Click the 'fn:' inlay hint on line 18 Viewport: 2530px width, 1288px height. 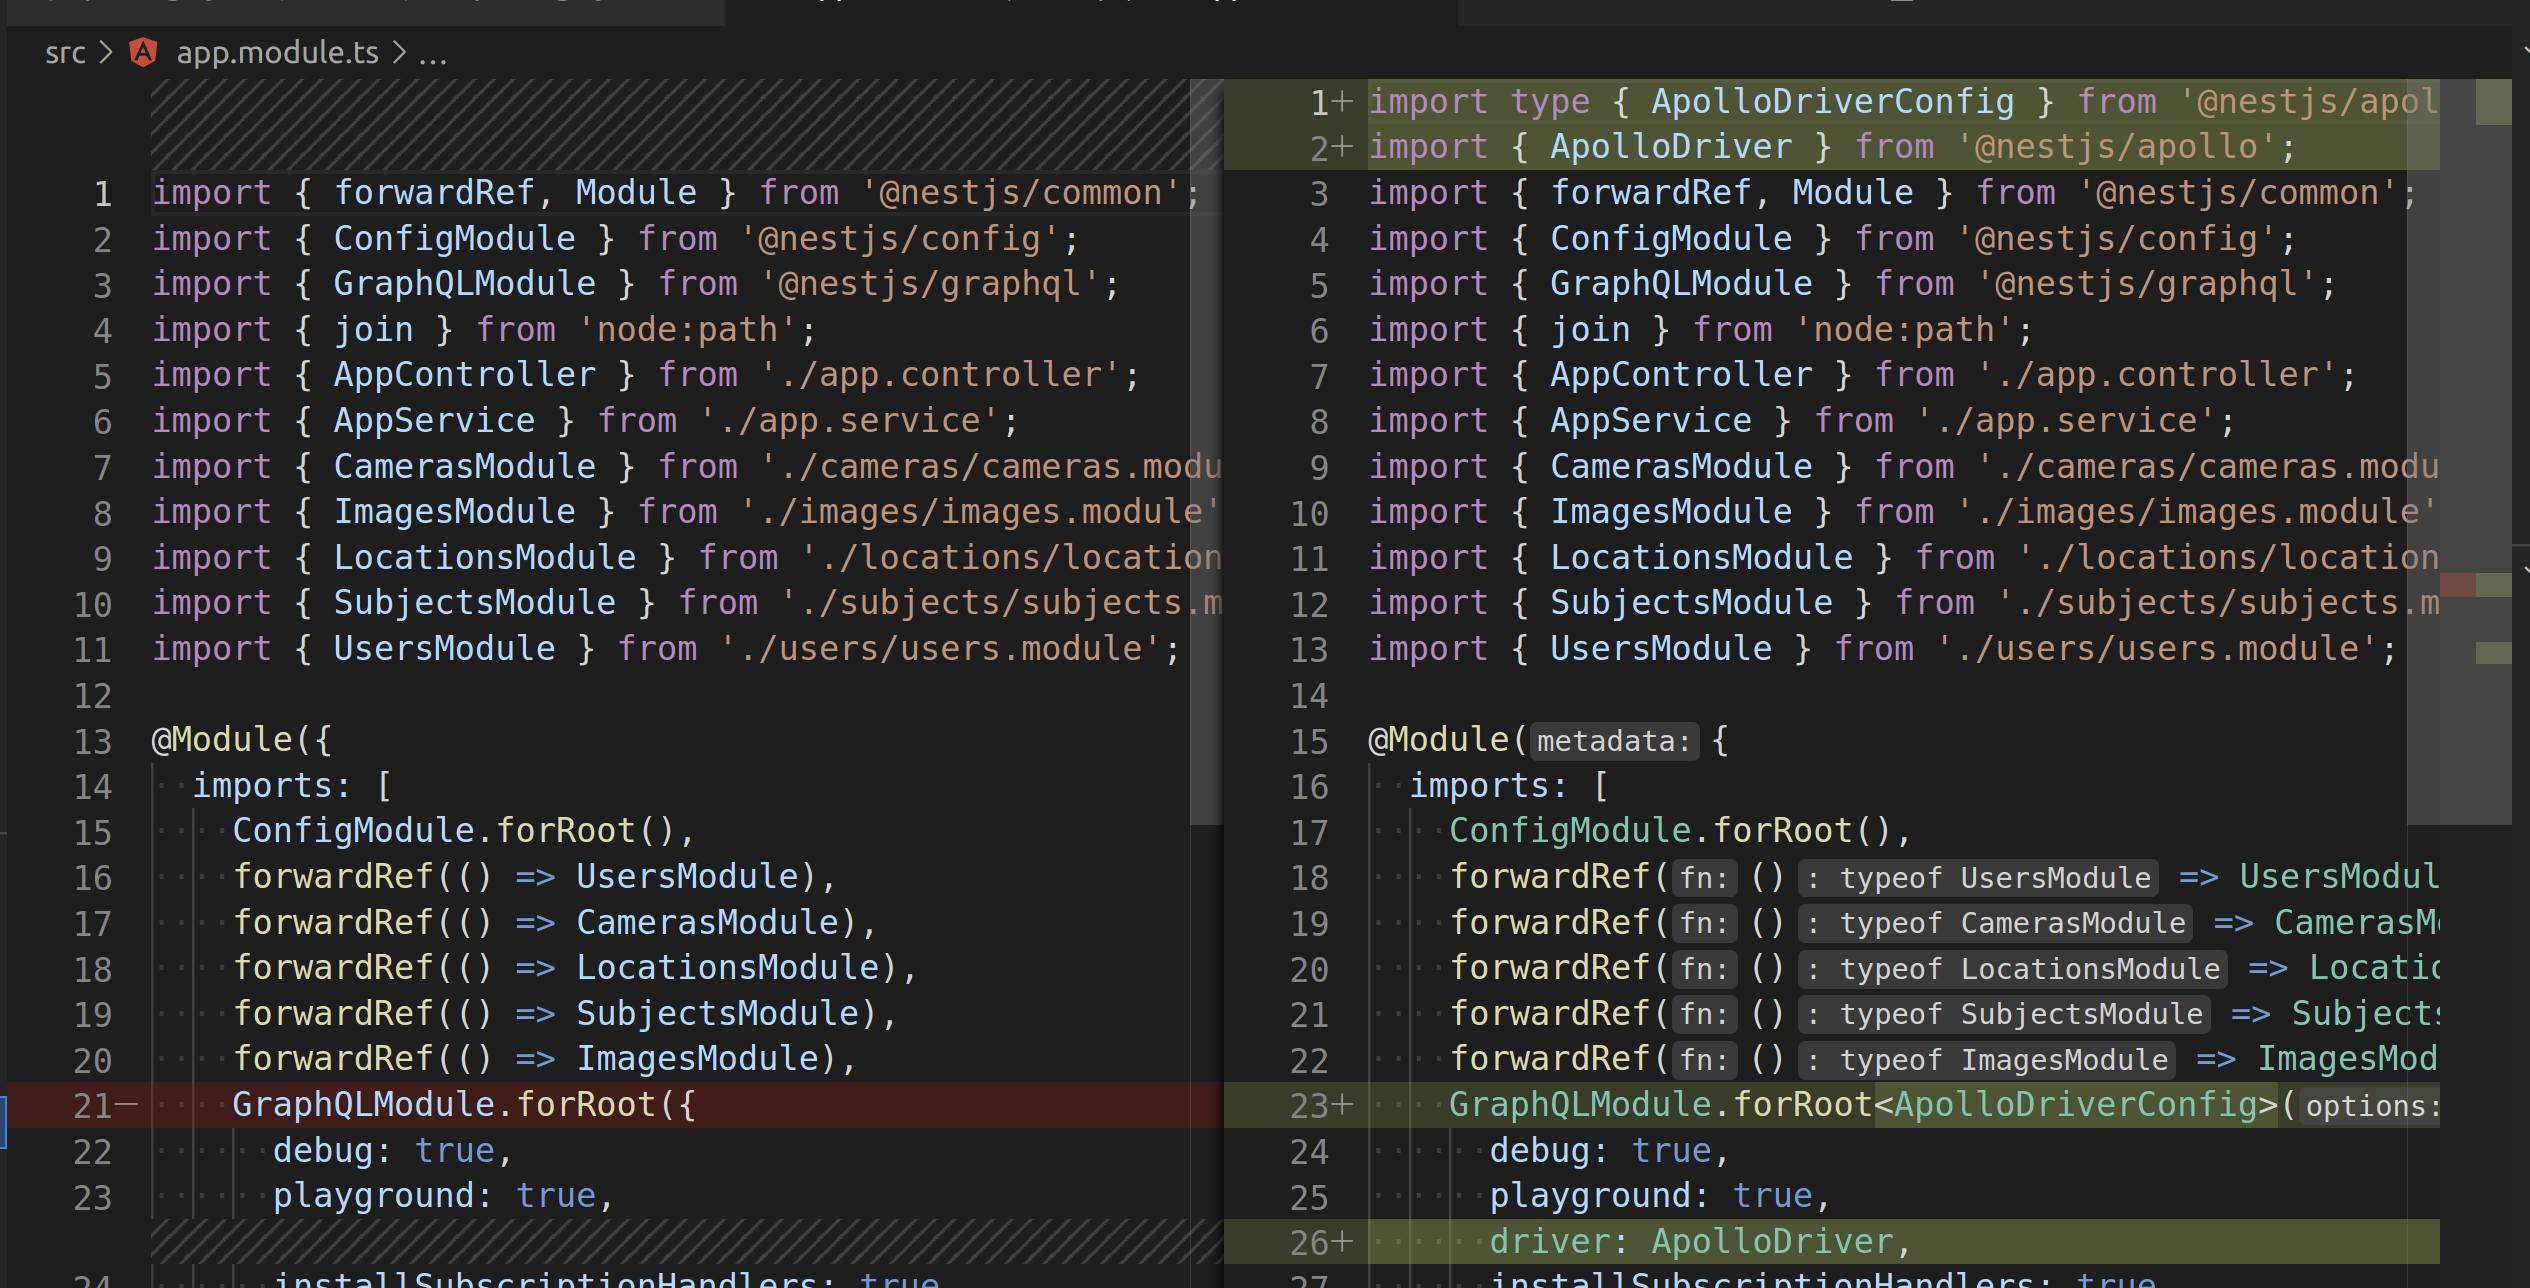pyautogui.click(x=1704, y=877)
